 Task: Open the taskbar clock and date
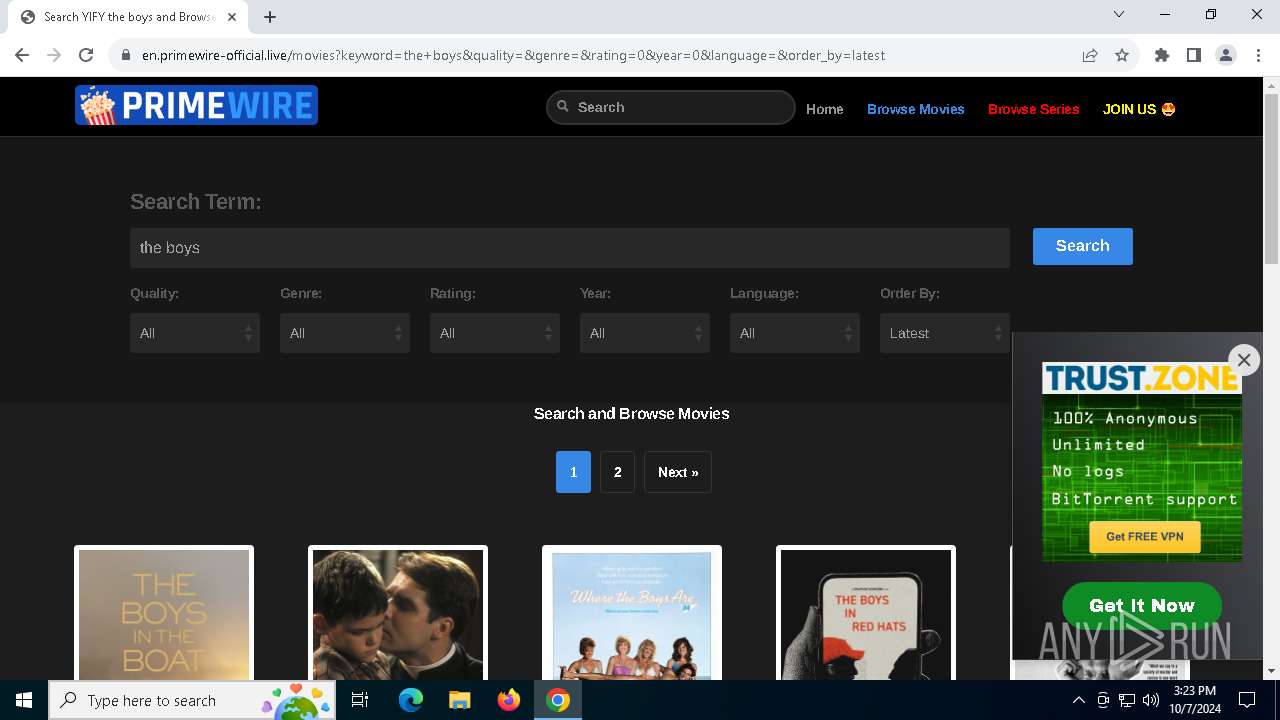coord(1194,700)
